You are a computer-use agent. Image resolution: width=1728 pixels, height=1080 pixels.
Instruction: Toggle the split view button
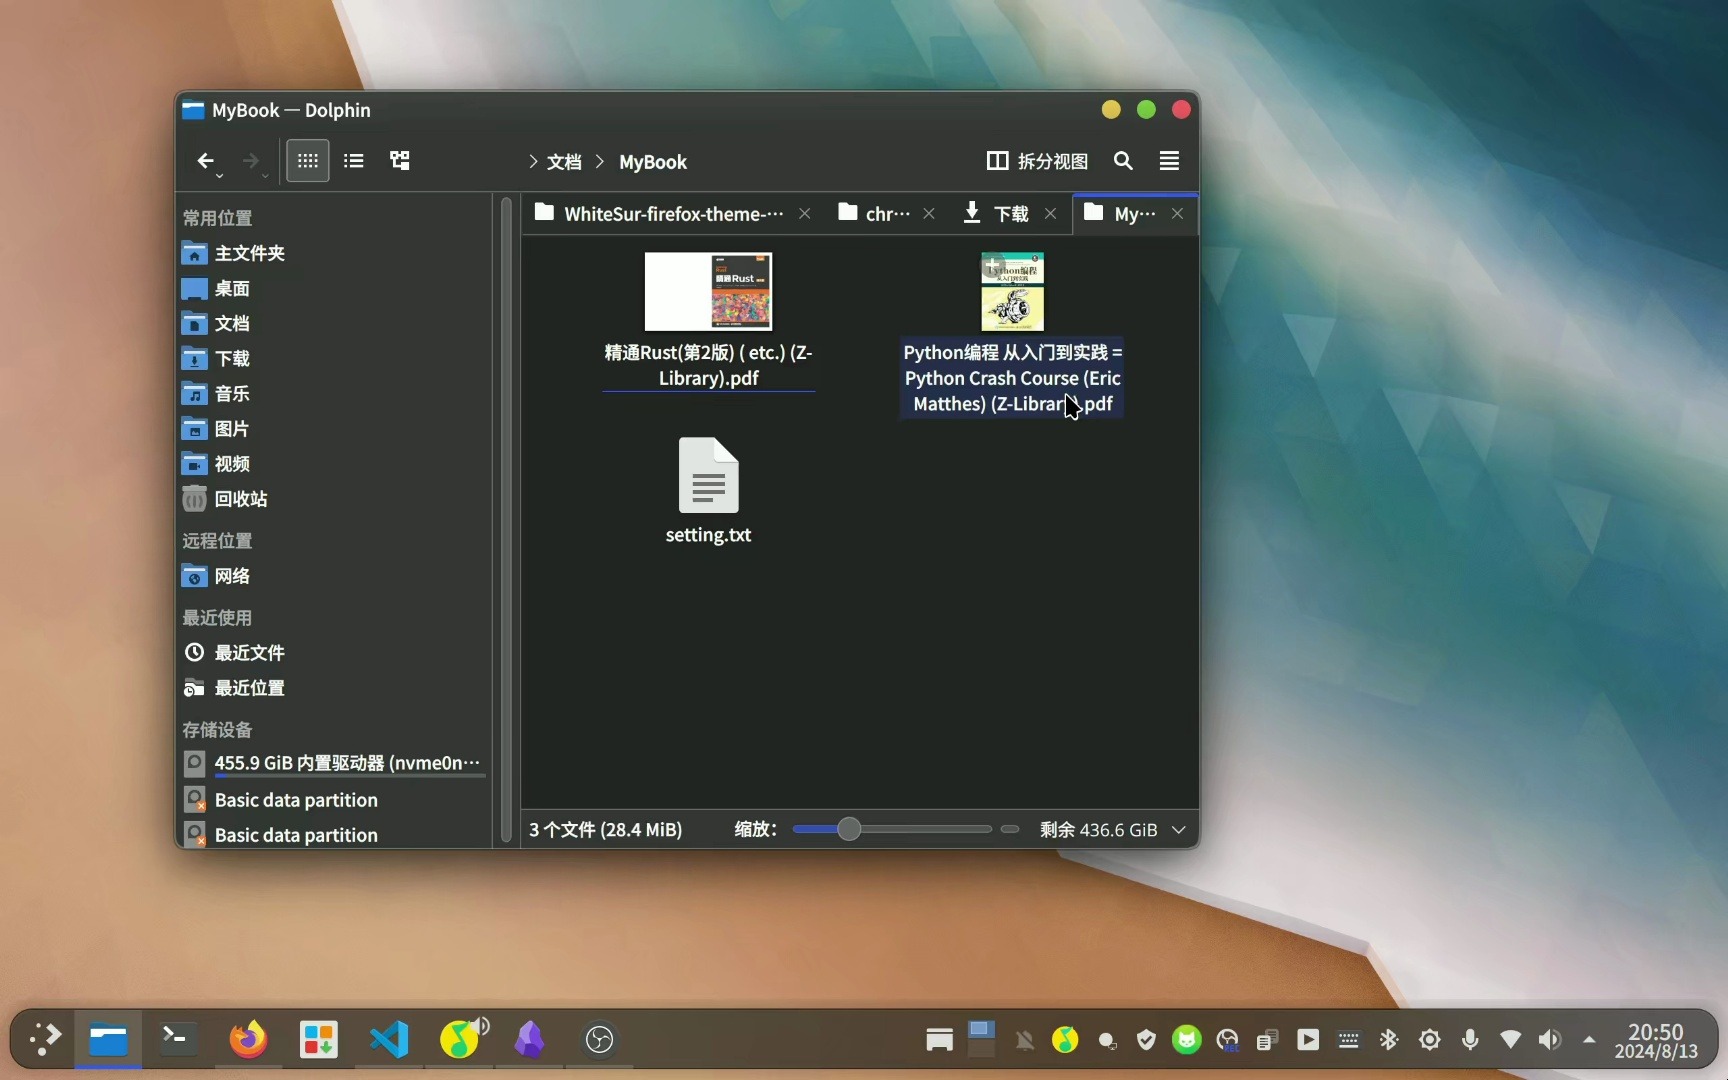(x=1037, y=161)
